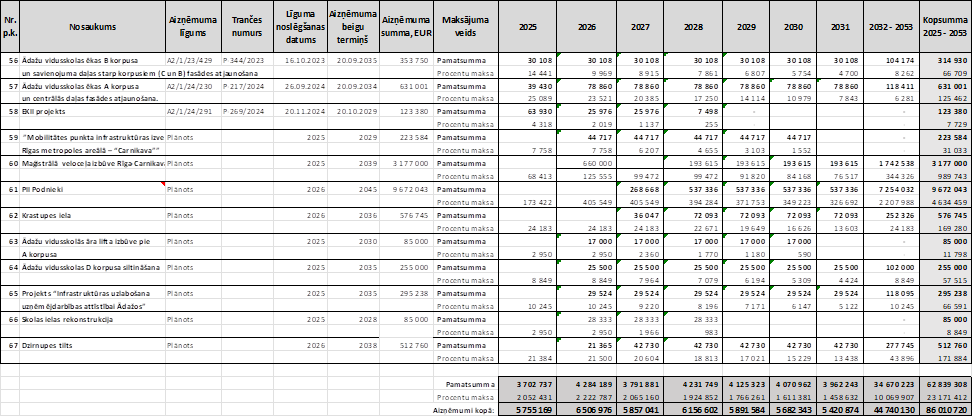Viewport: 973px width, 417px height.
Task: Select the Maksājuma veids header cell
Action: click(x=461, y=25)
